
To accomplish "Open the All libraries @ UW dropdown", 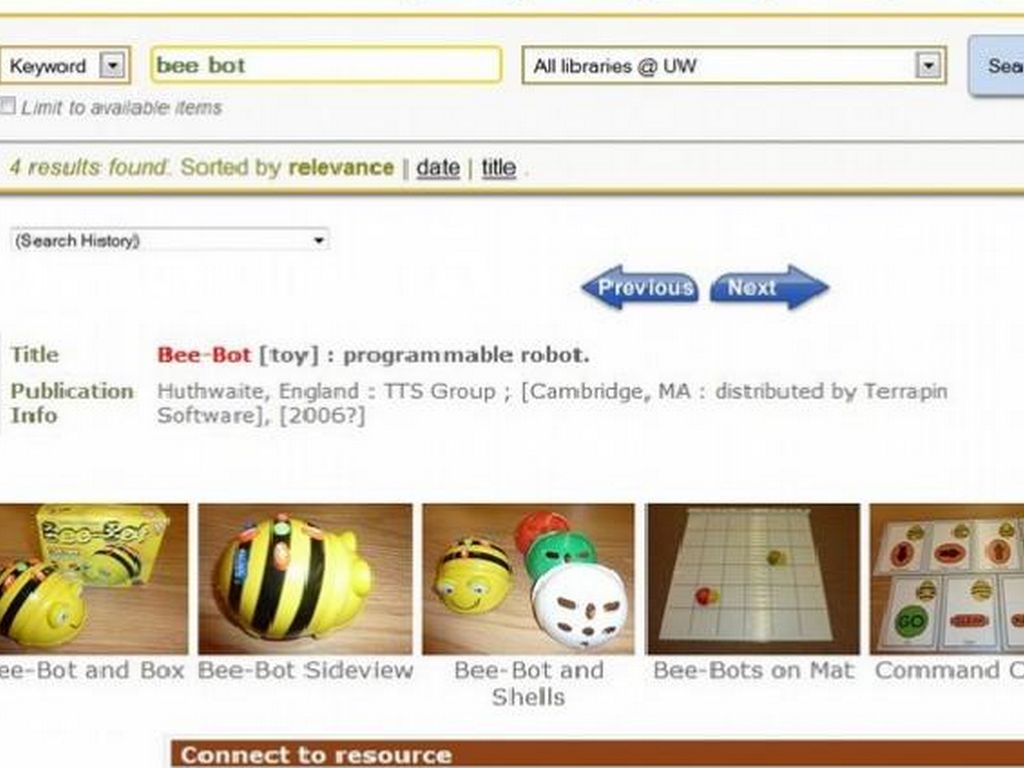I will coord(734,65).
